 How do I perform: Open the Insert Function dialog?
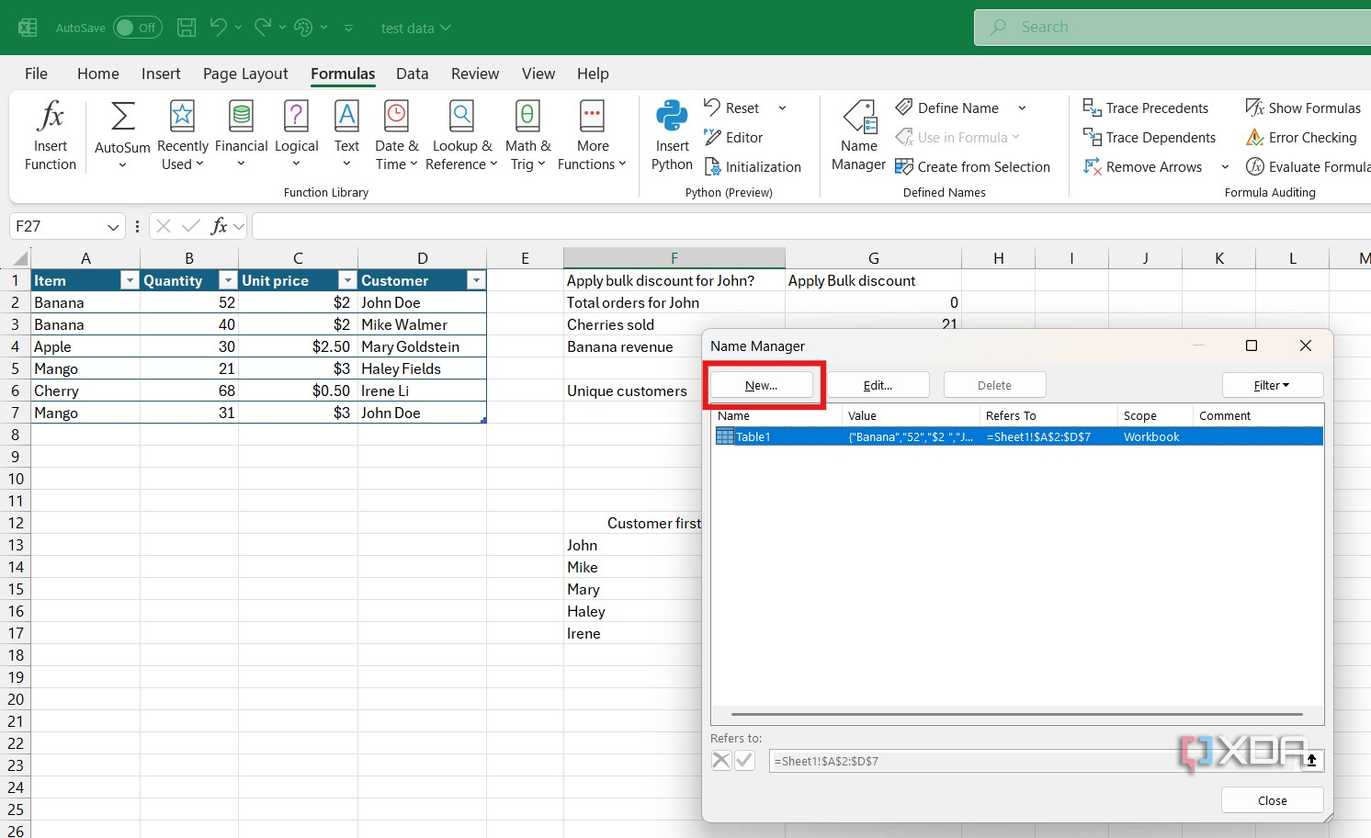tap(50, 136)
